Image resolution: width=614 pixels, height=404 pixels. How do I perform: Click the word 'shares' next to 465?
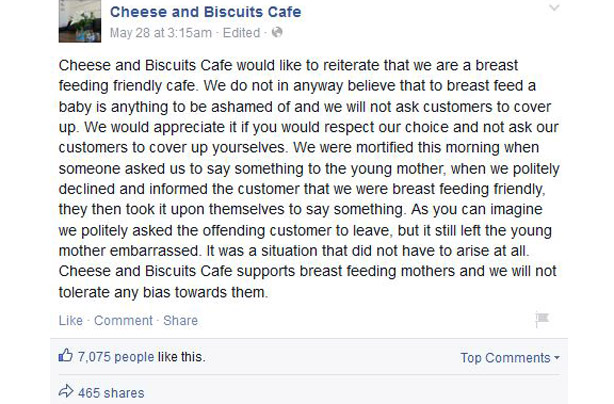coord(124,393)
